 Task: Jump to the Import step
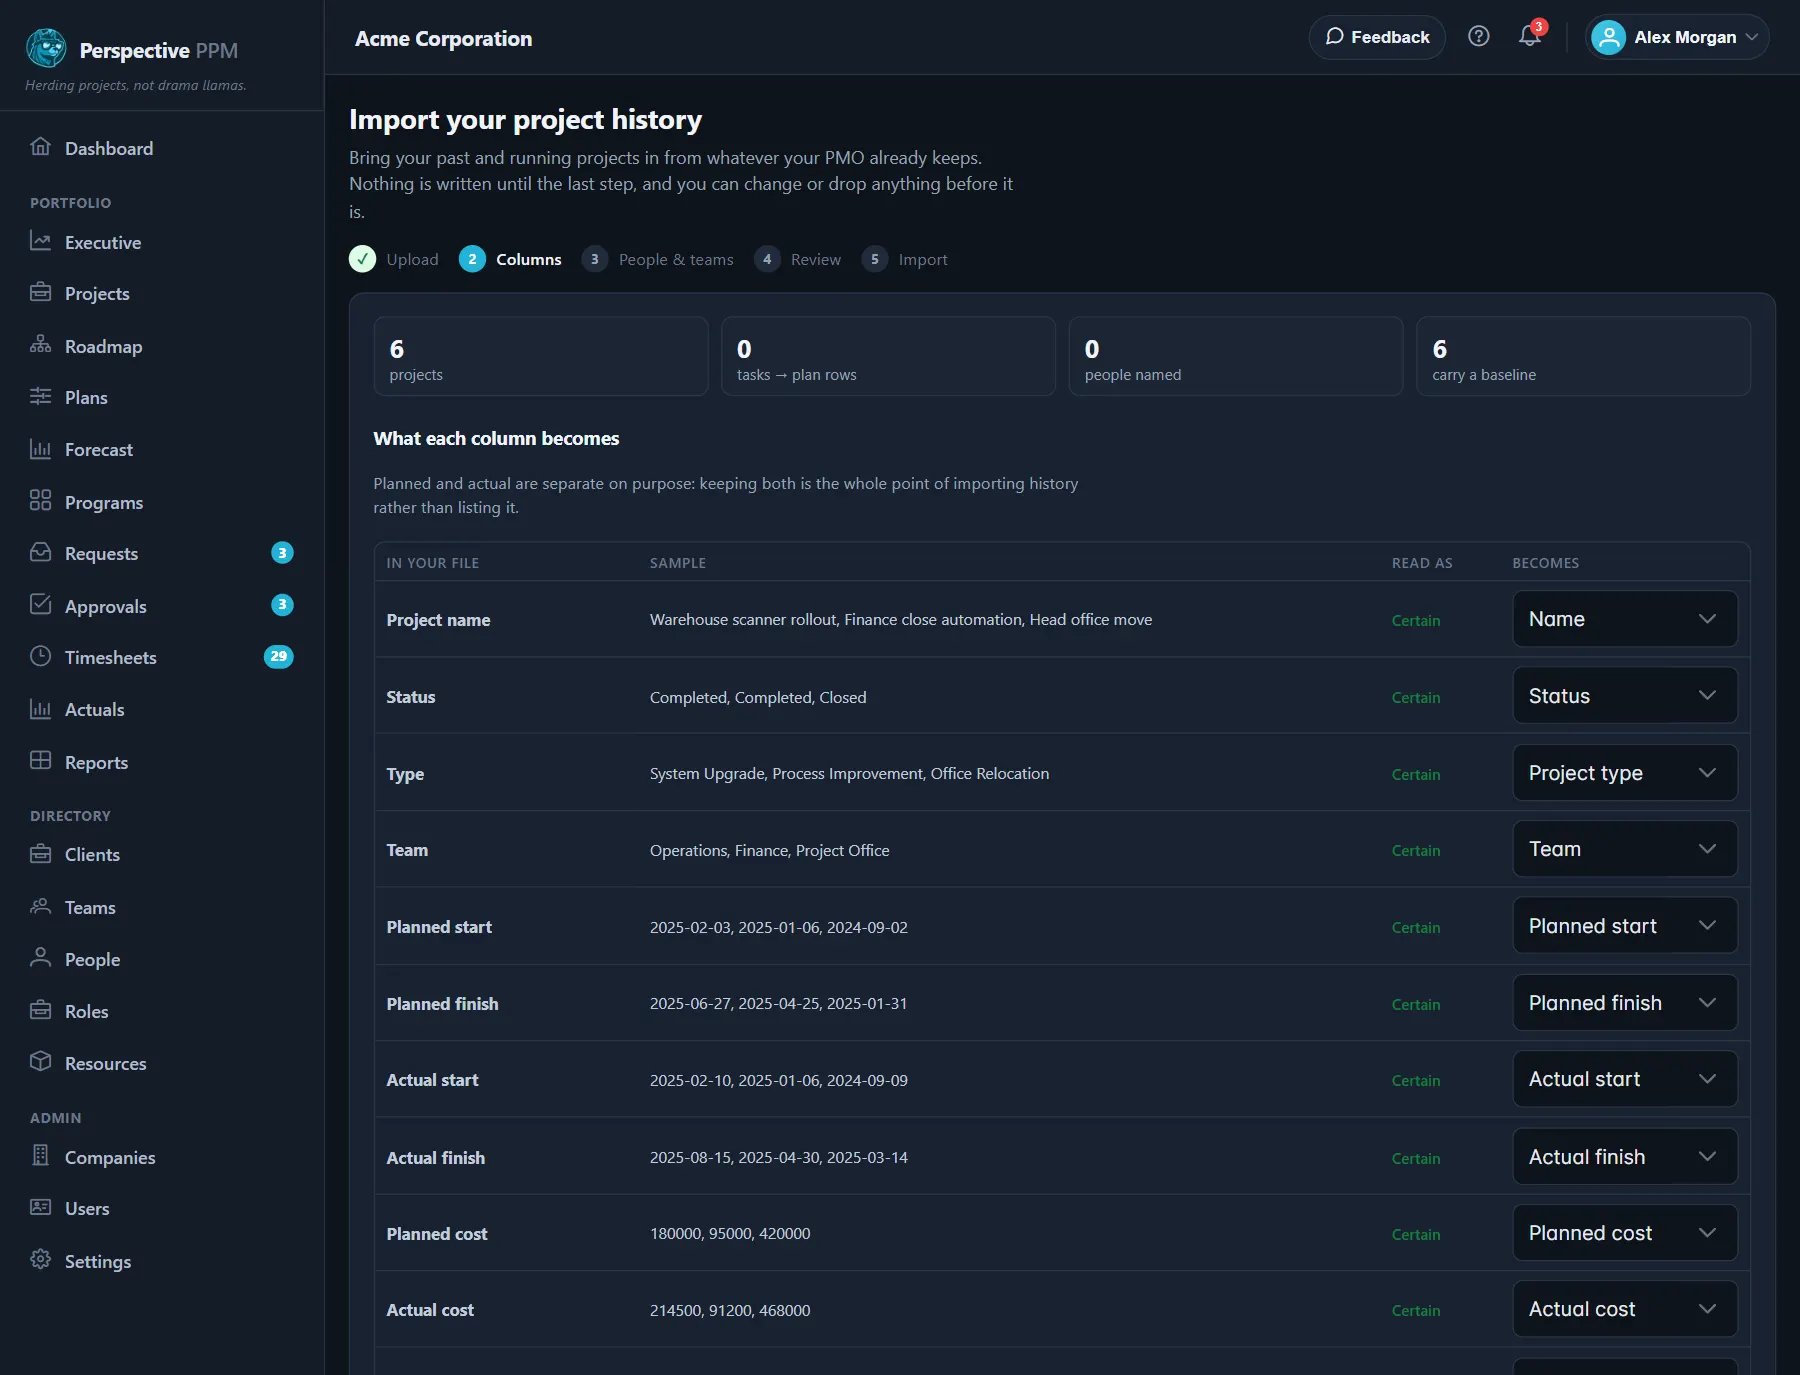point(904,259)
